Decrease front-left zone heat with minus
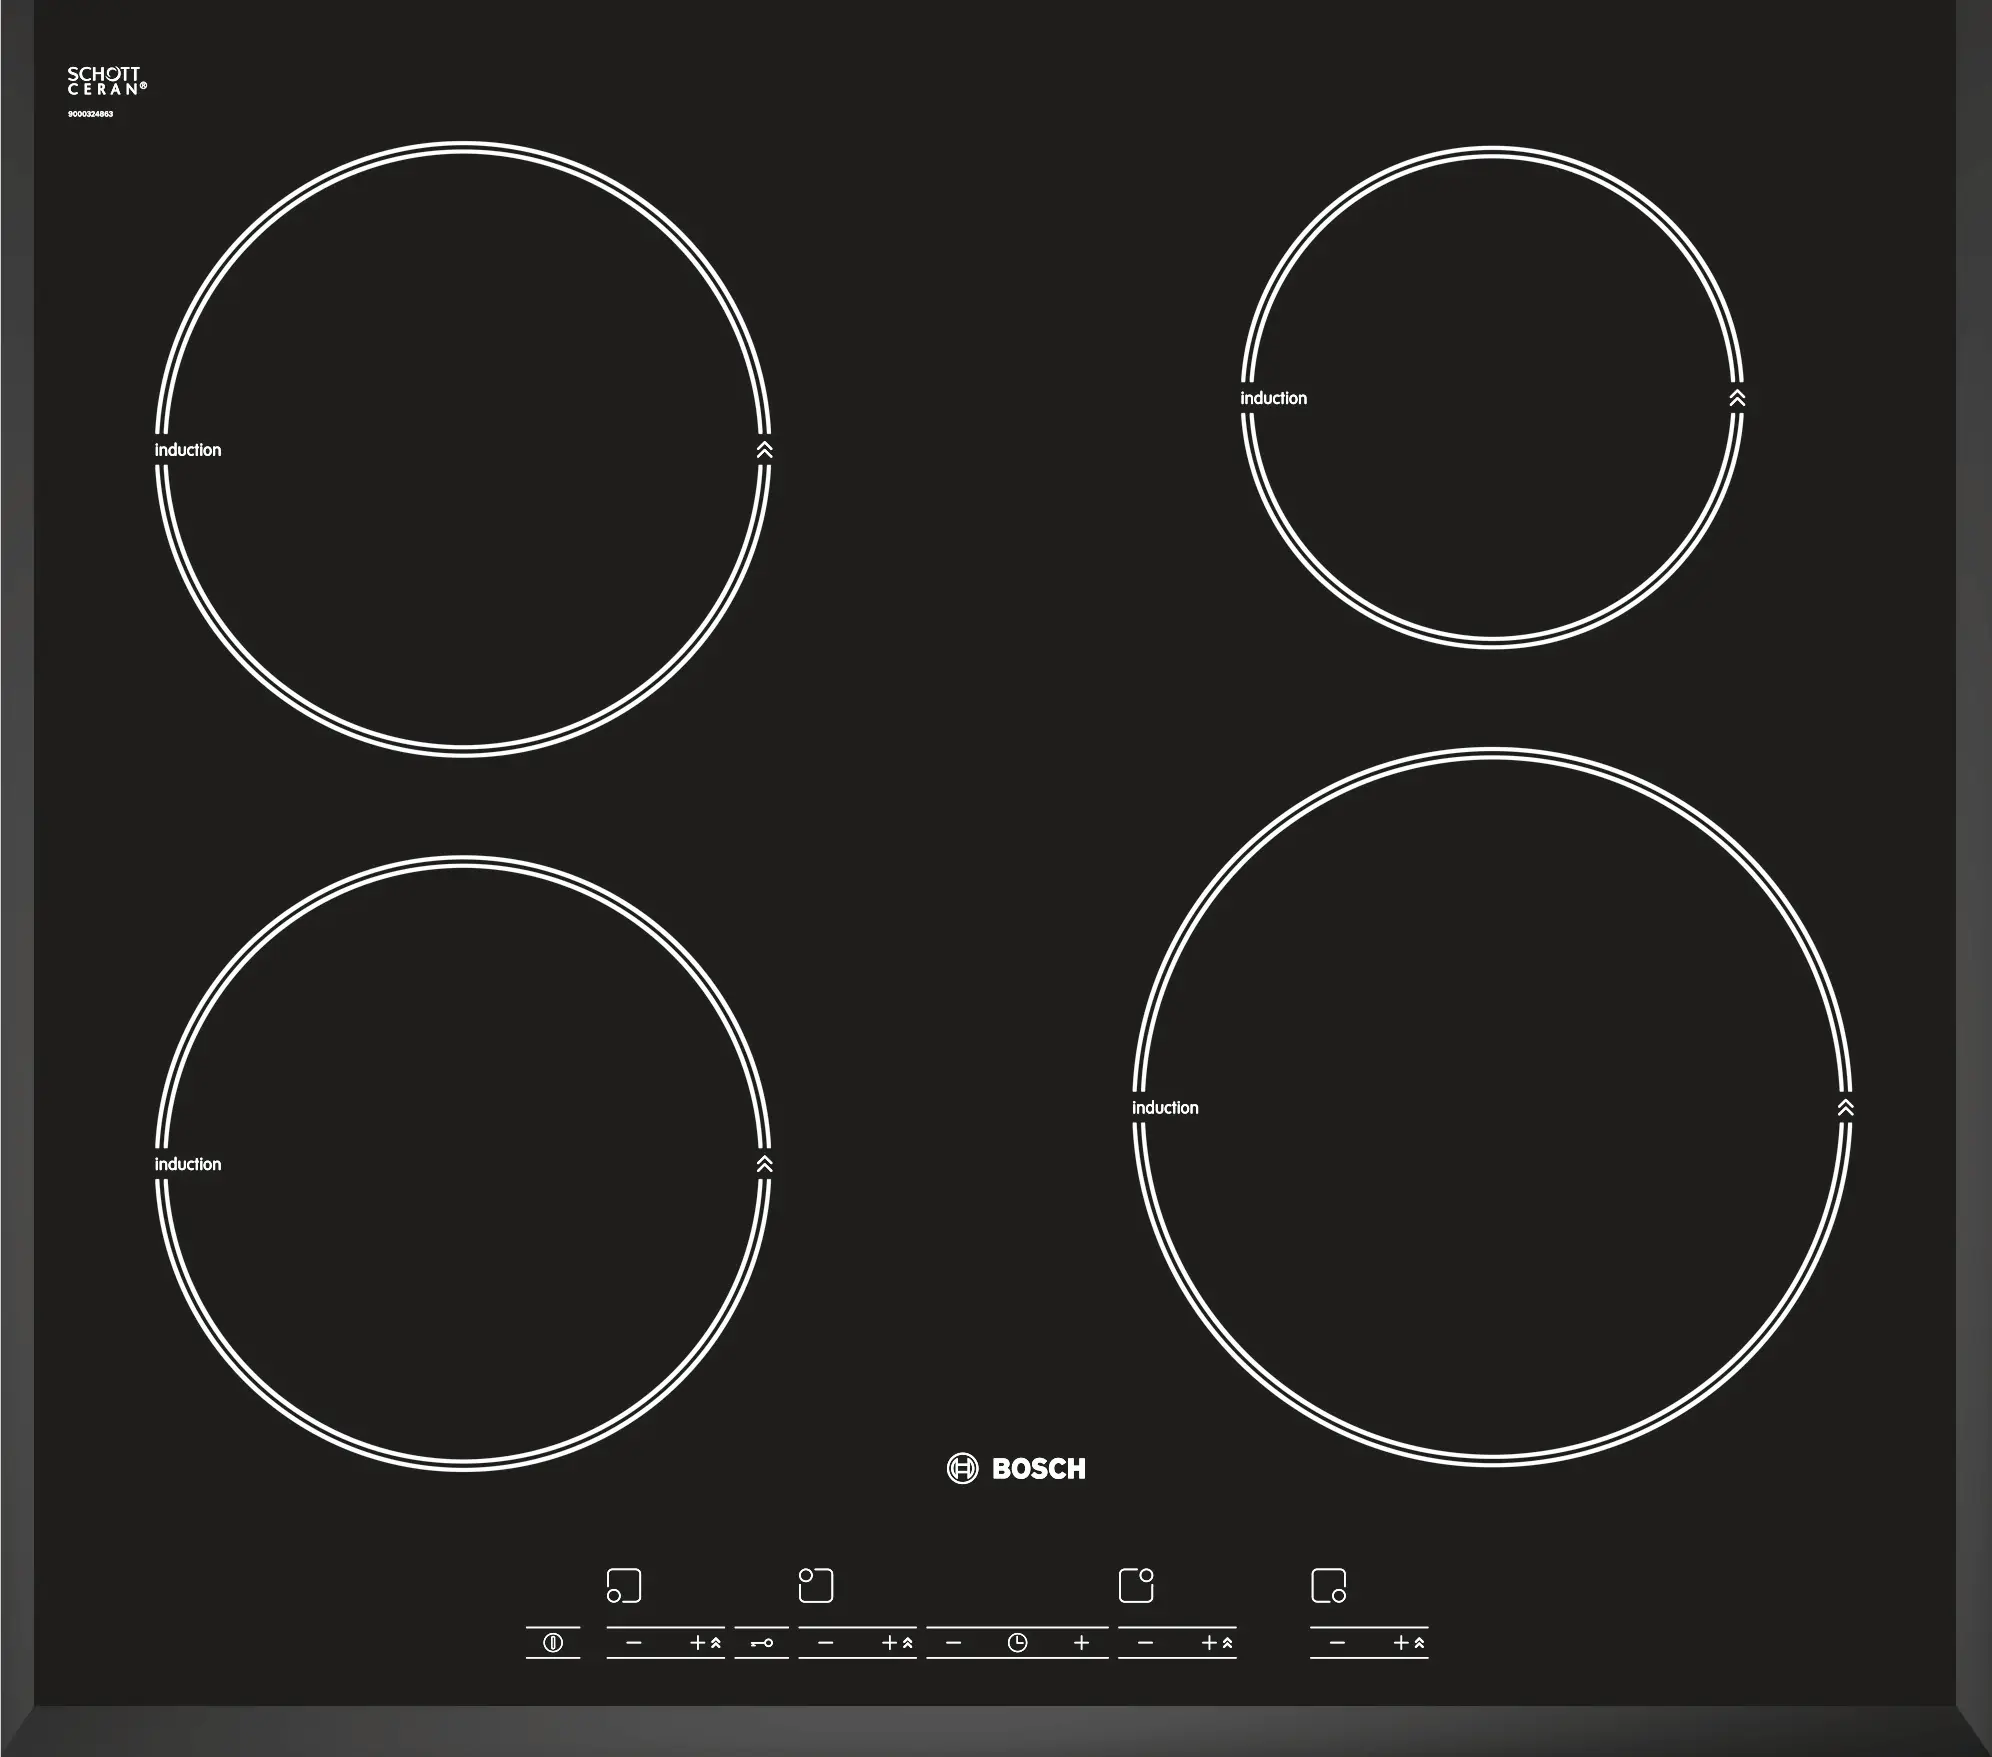The width and height of the screenshot is (1992, 1757). click(634, 1642)
